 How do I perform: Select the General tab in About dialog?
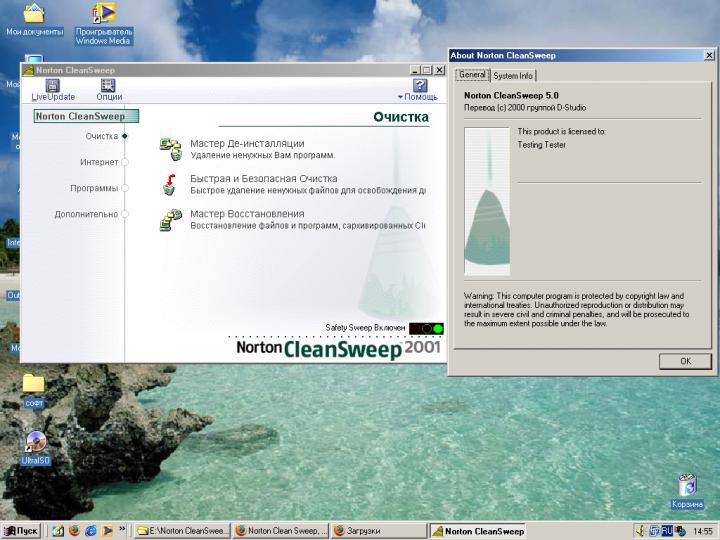click(x=472, y=75)
